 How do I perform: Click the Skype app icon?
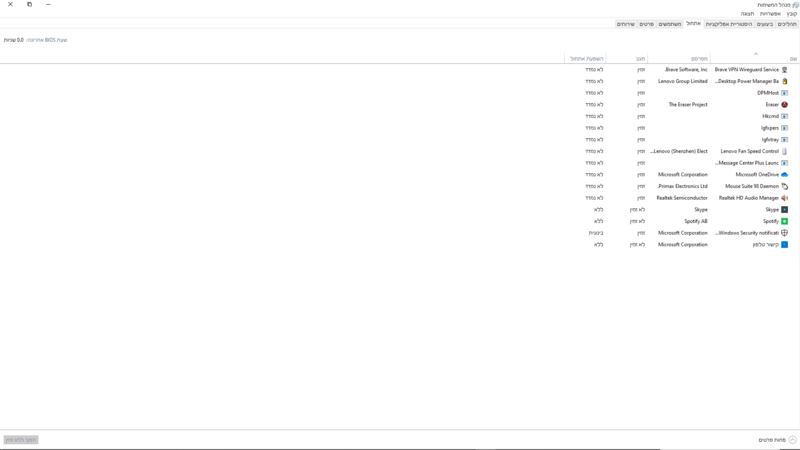tap(785, 210)
